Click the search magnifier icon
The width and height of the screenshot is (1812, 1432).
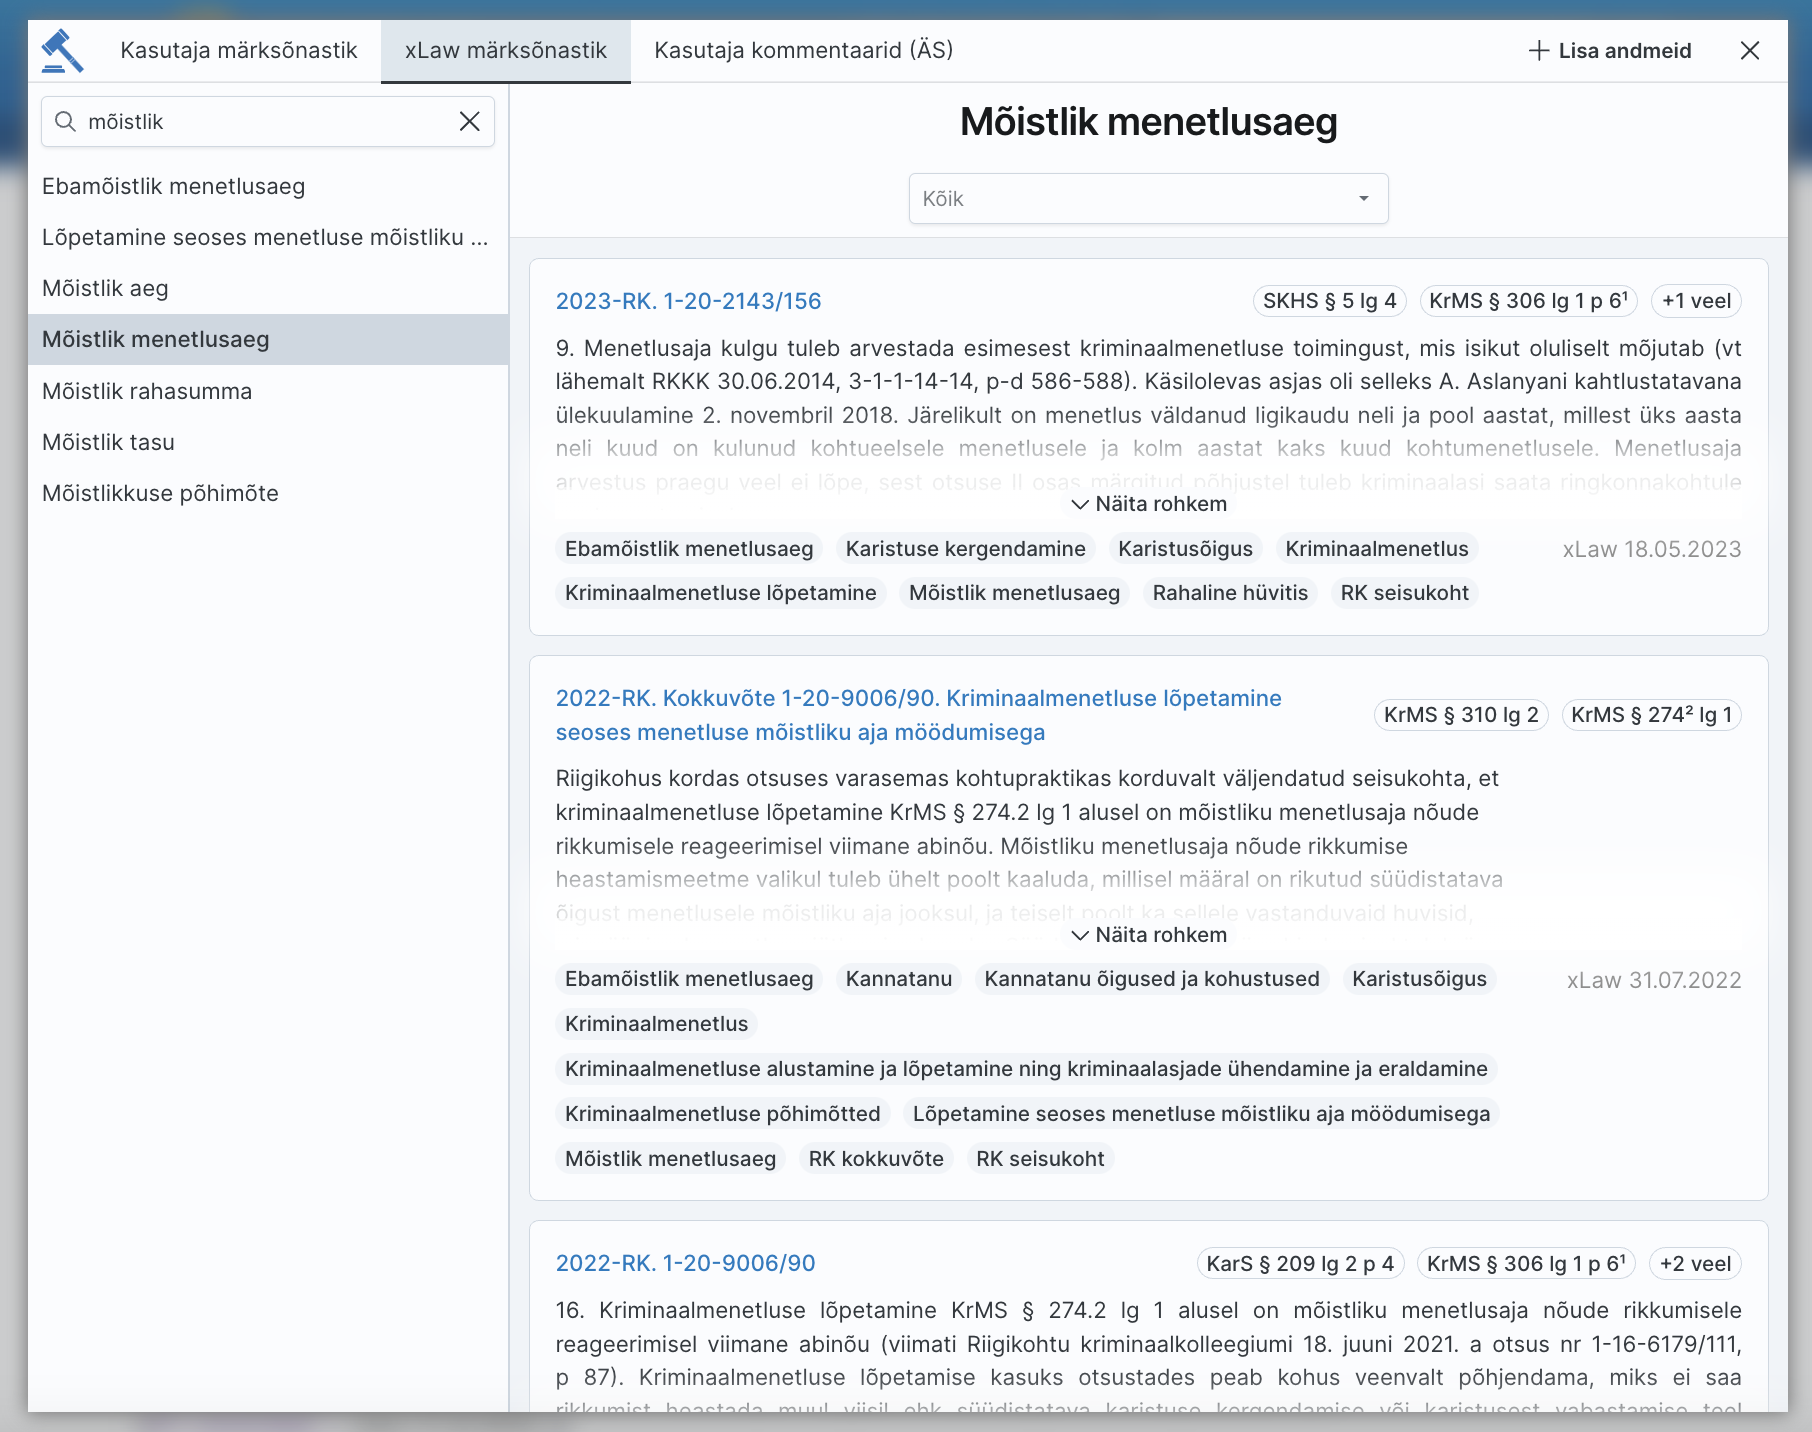(x=66, y=121)
